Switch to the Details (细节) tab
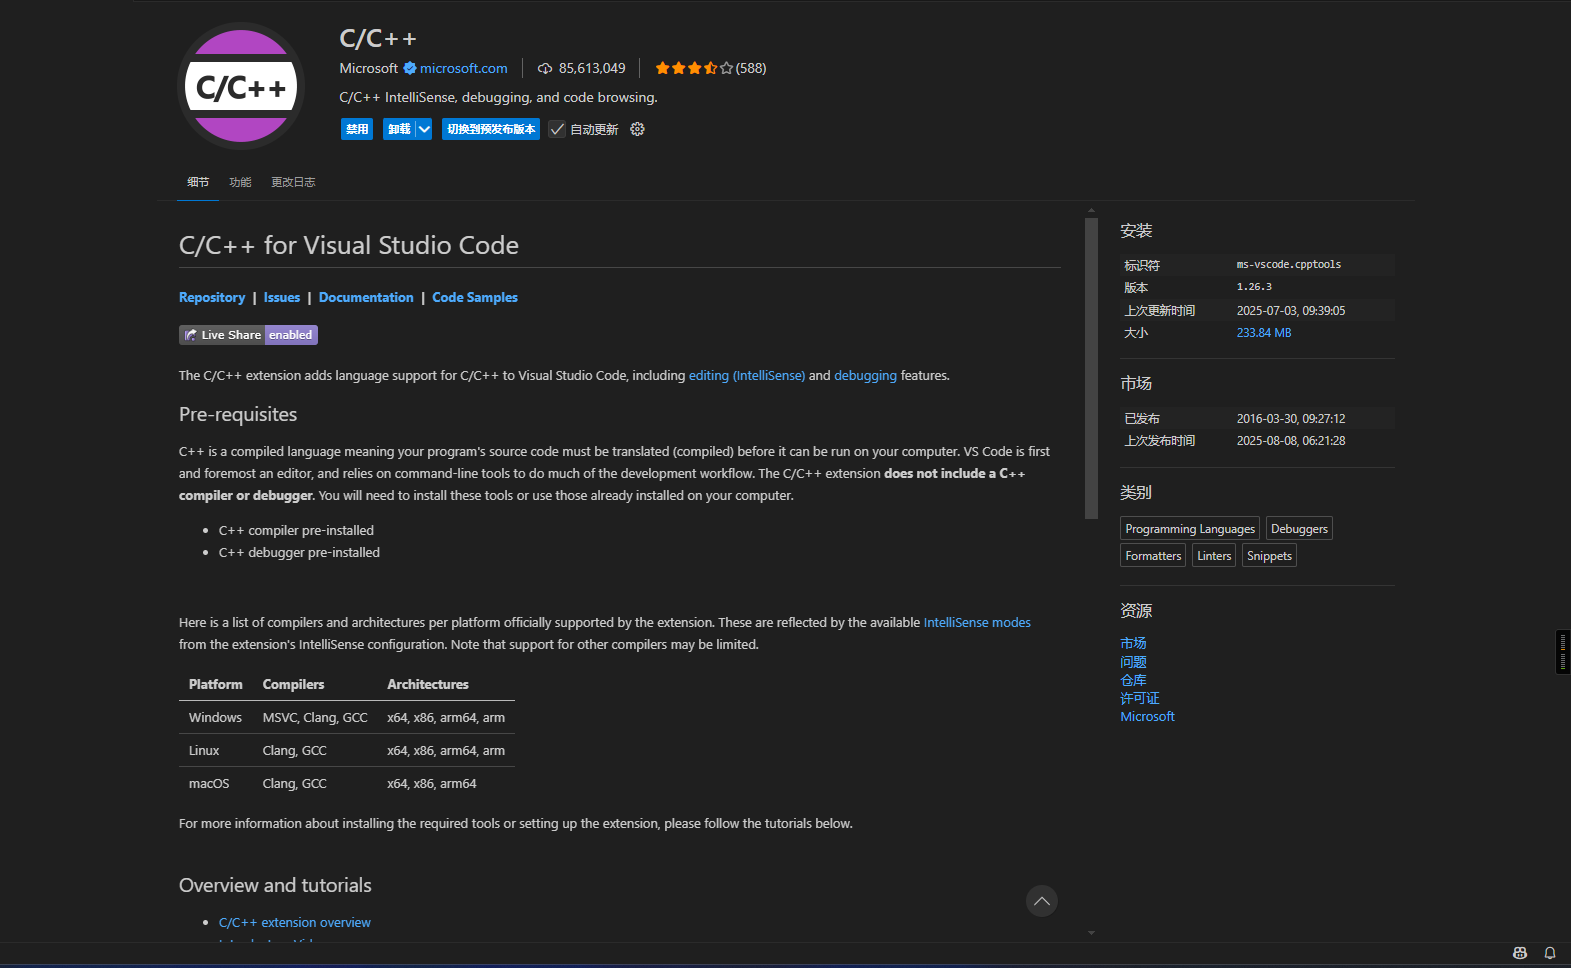This screenshot has width=1571, height=968. coord(198,182)
